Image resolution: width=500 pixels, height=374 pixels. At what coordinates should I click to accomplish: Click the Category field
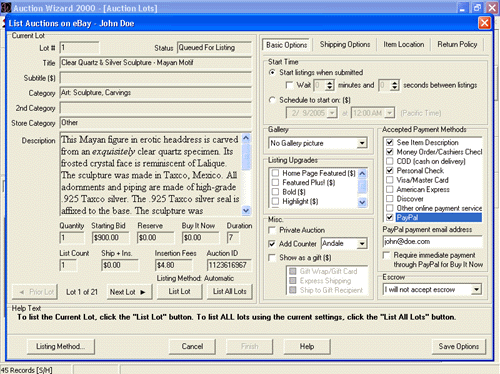(156, 93)
